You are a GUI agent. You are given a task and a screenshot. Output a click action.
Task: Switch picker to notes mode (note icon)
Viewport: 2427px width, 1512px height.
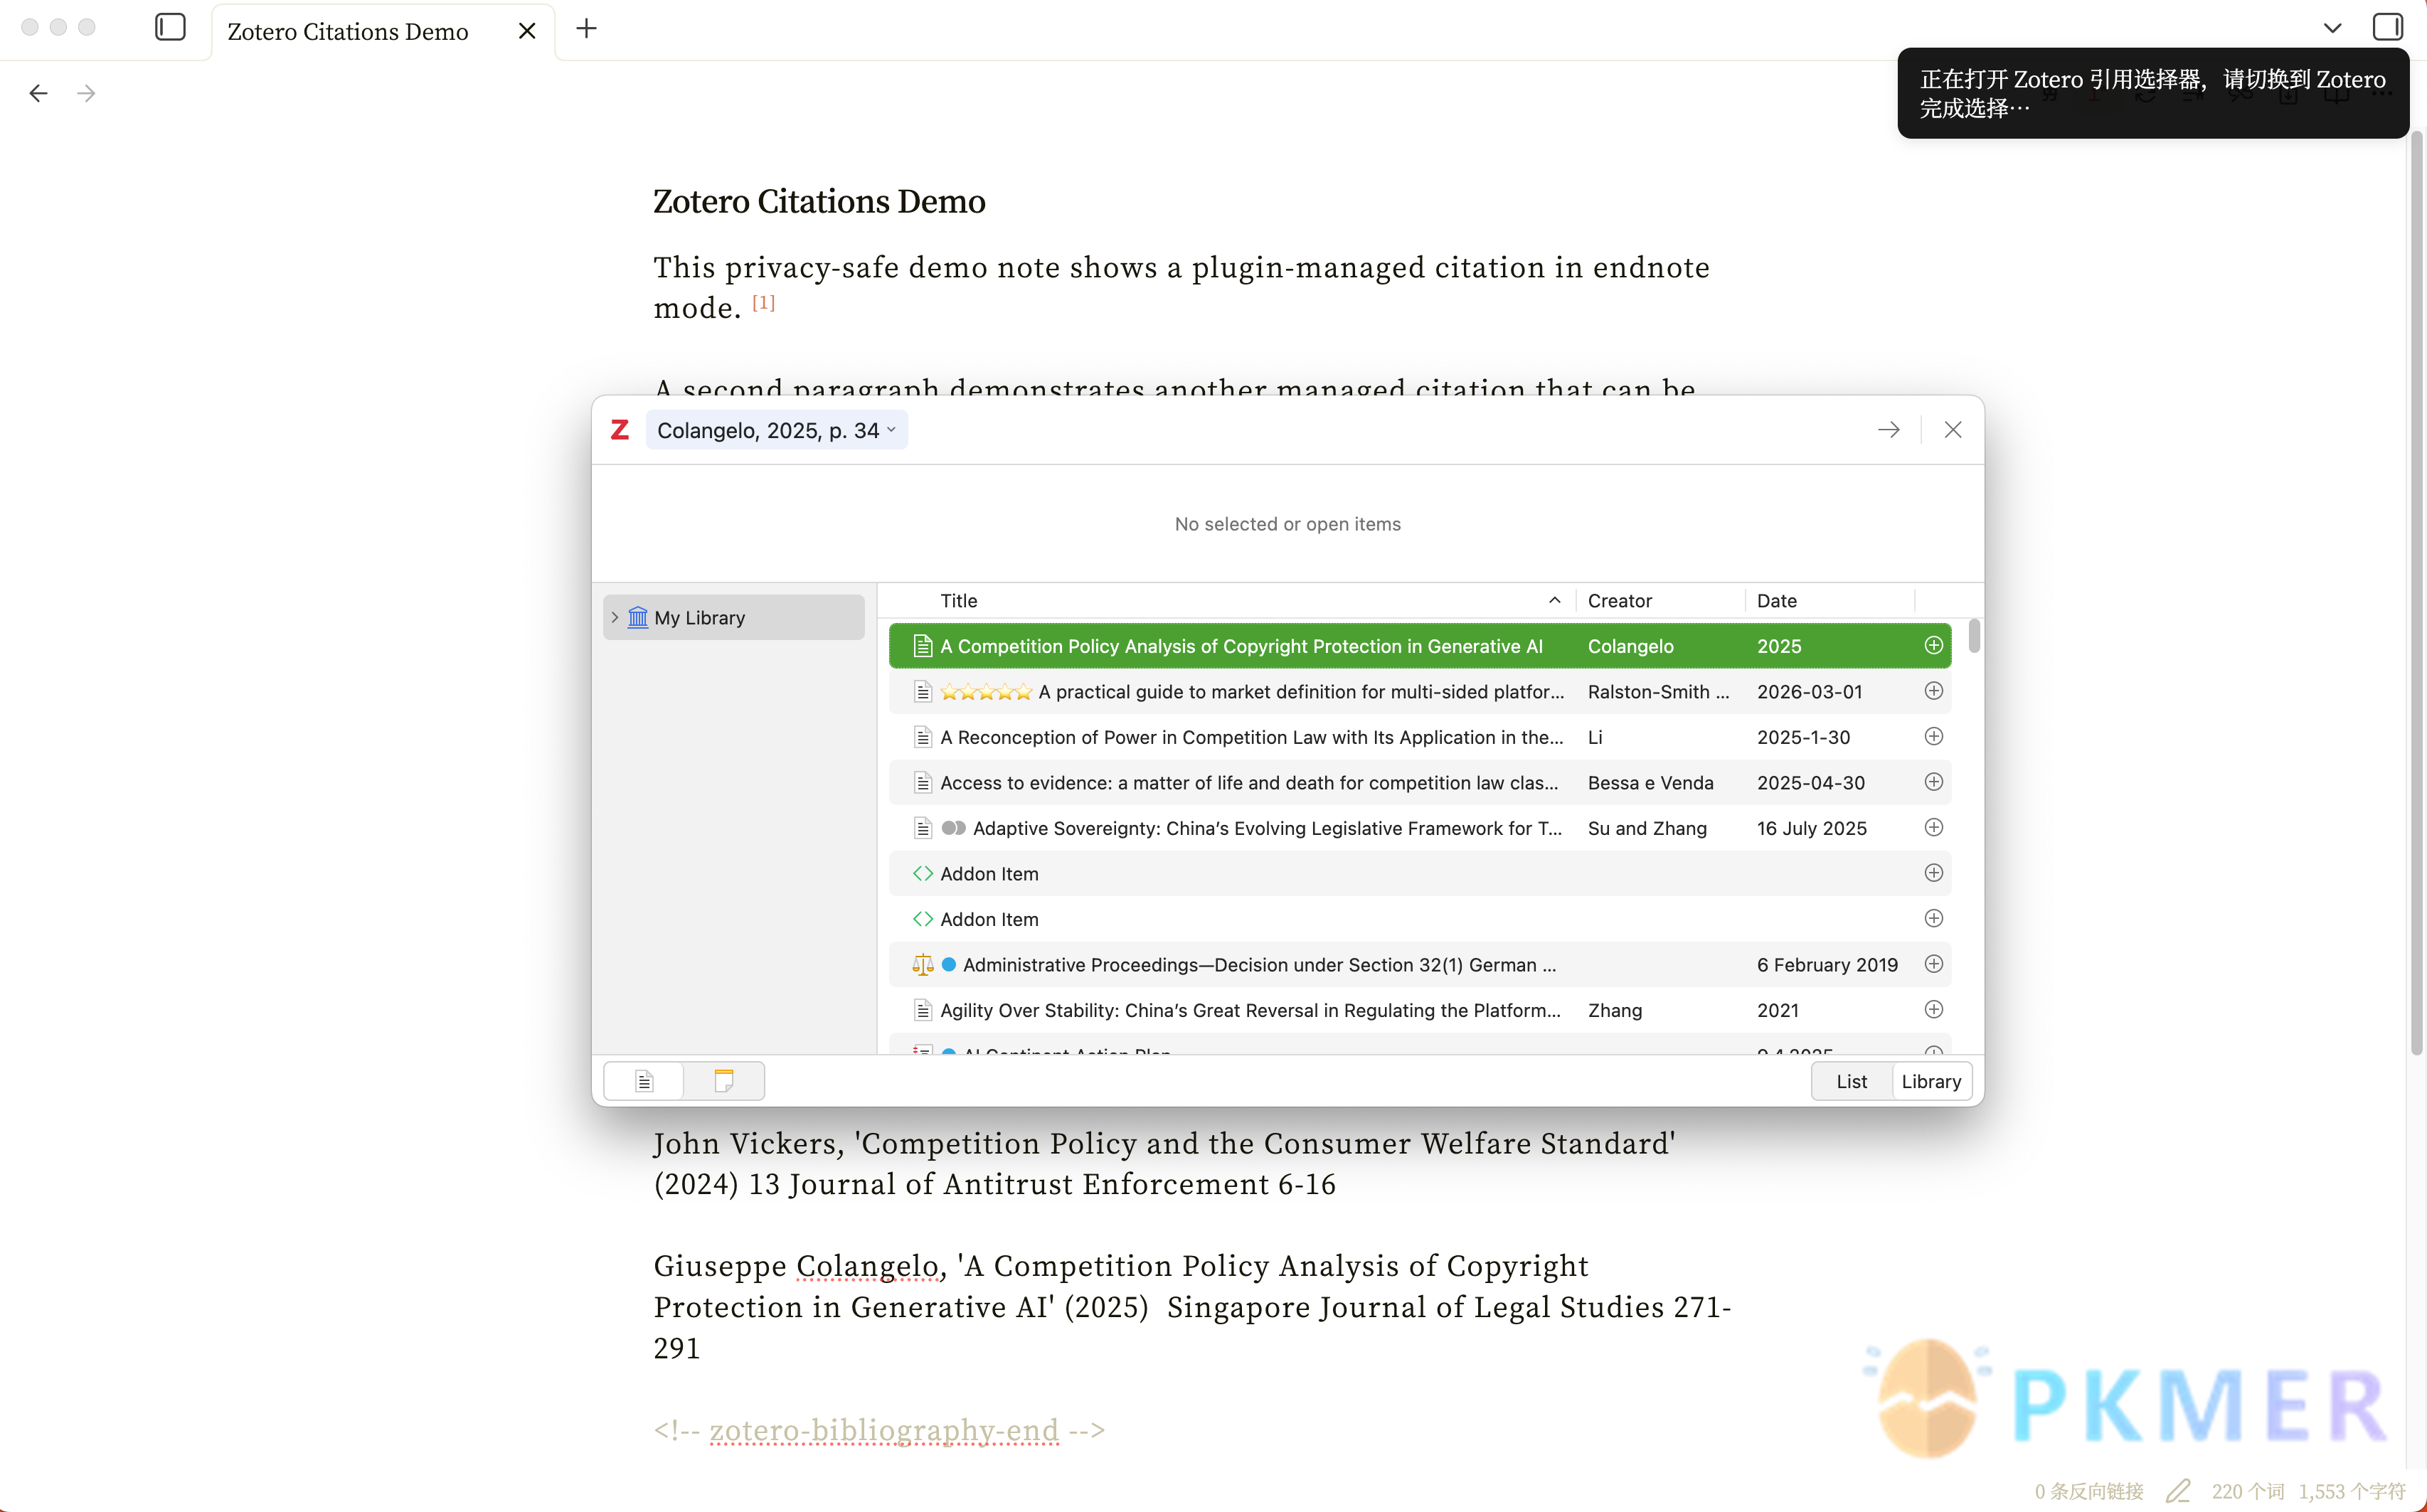(x=724, y=1081)
